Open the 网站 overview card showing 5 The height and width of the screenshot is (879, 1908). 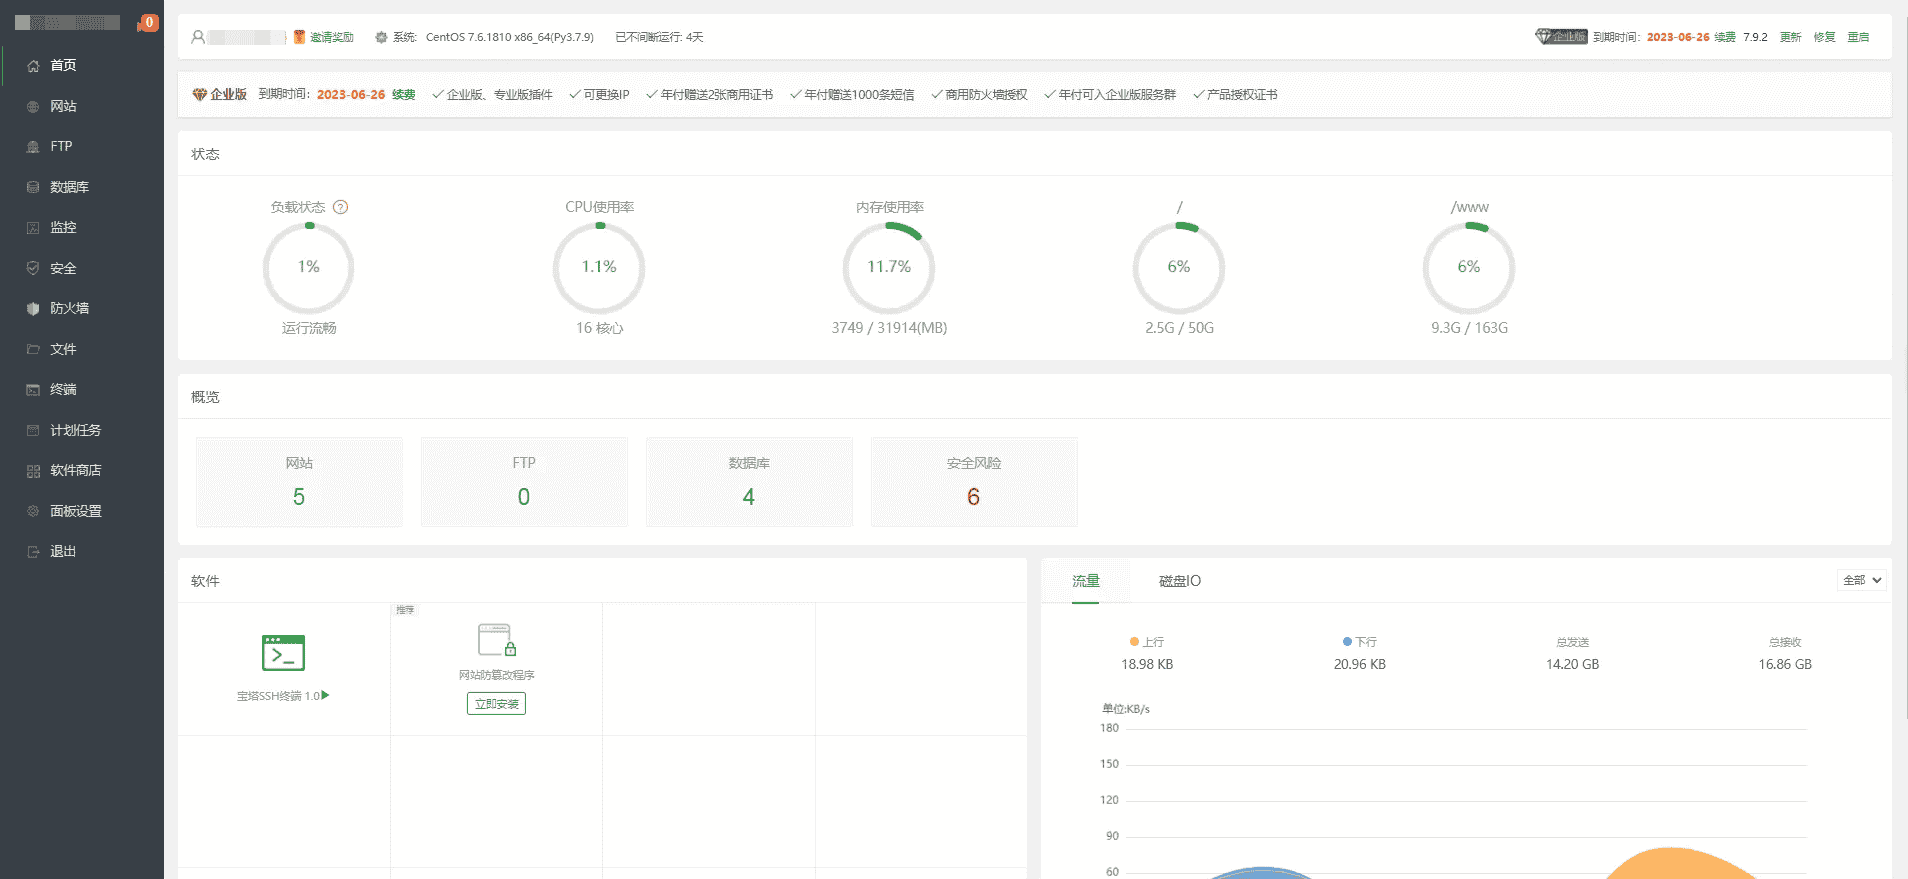pos(299,482)
